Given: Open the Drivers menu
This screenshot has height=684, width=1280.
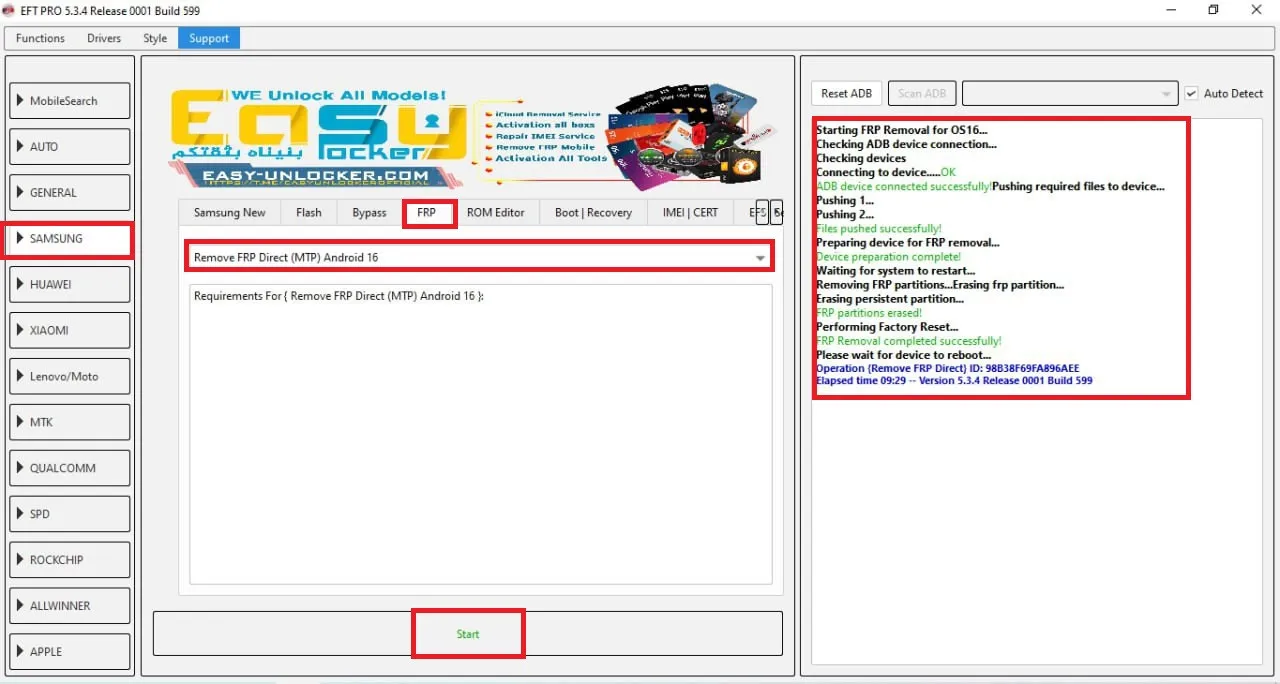Looking at the screenshot, I should [x=104, y=38].
